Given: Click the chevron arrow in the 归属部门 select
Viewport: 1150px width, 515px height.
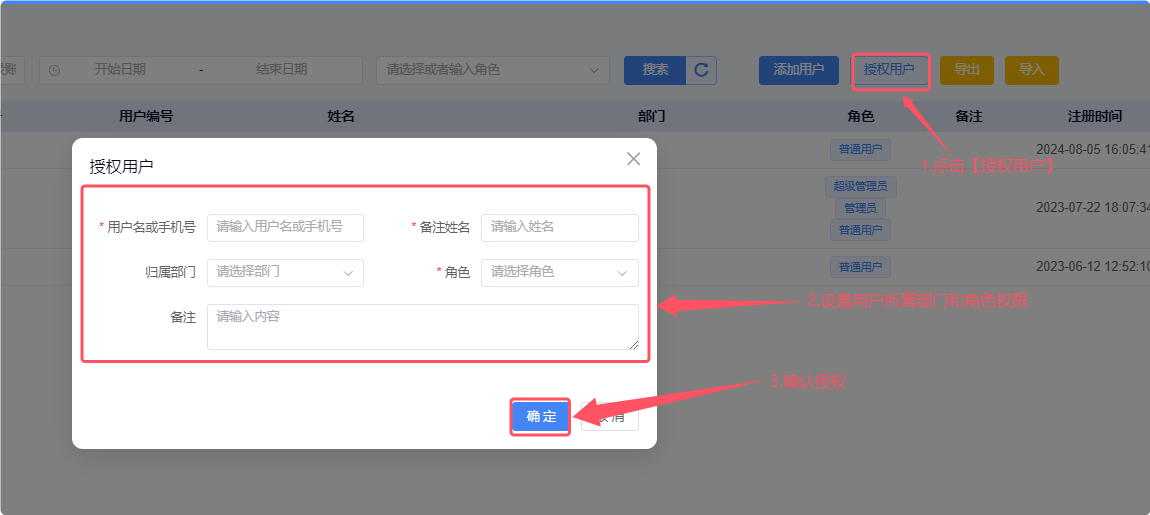Looking at the screenshot, I should click(348, 273).
